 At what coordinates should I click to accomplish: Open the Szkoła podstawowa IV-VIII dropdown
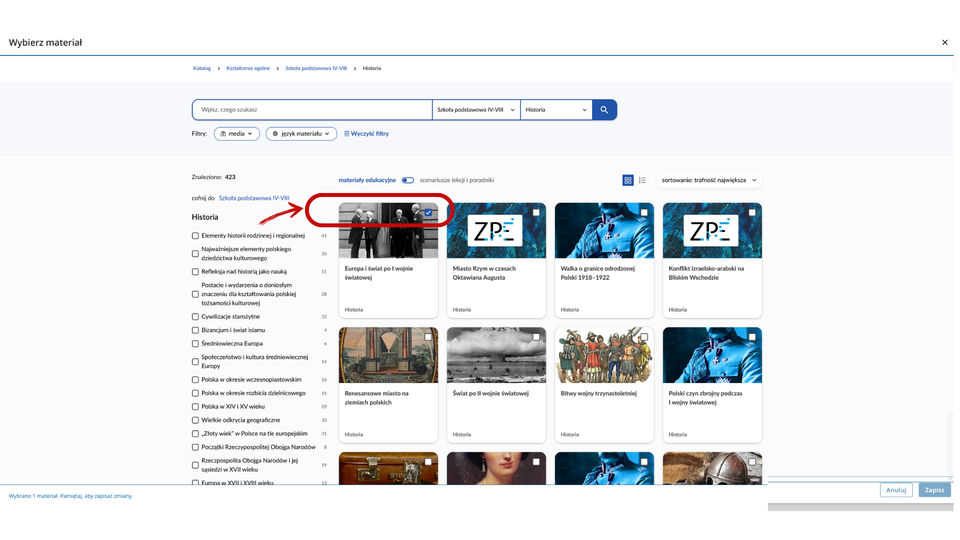click(x=476, y=110)
